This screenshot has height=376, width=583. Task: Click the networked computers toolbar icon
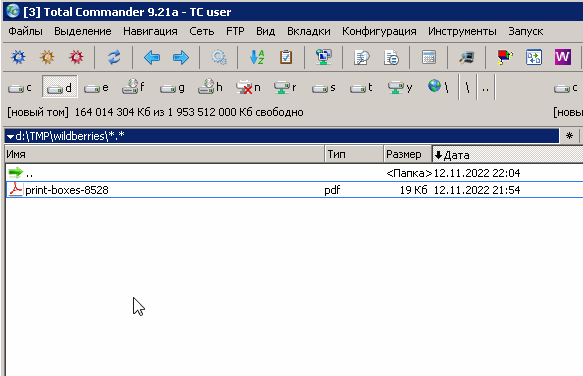(x=323, y=57)
